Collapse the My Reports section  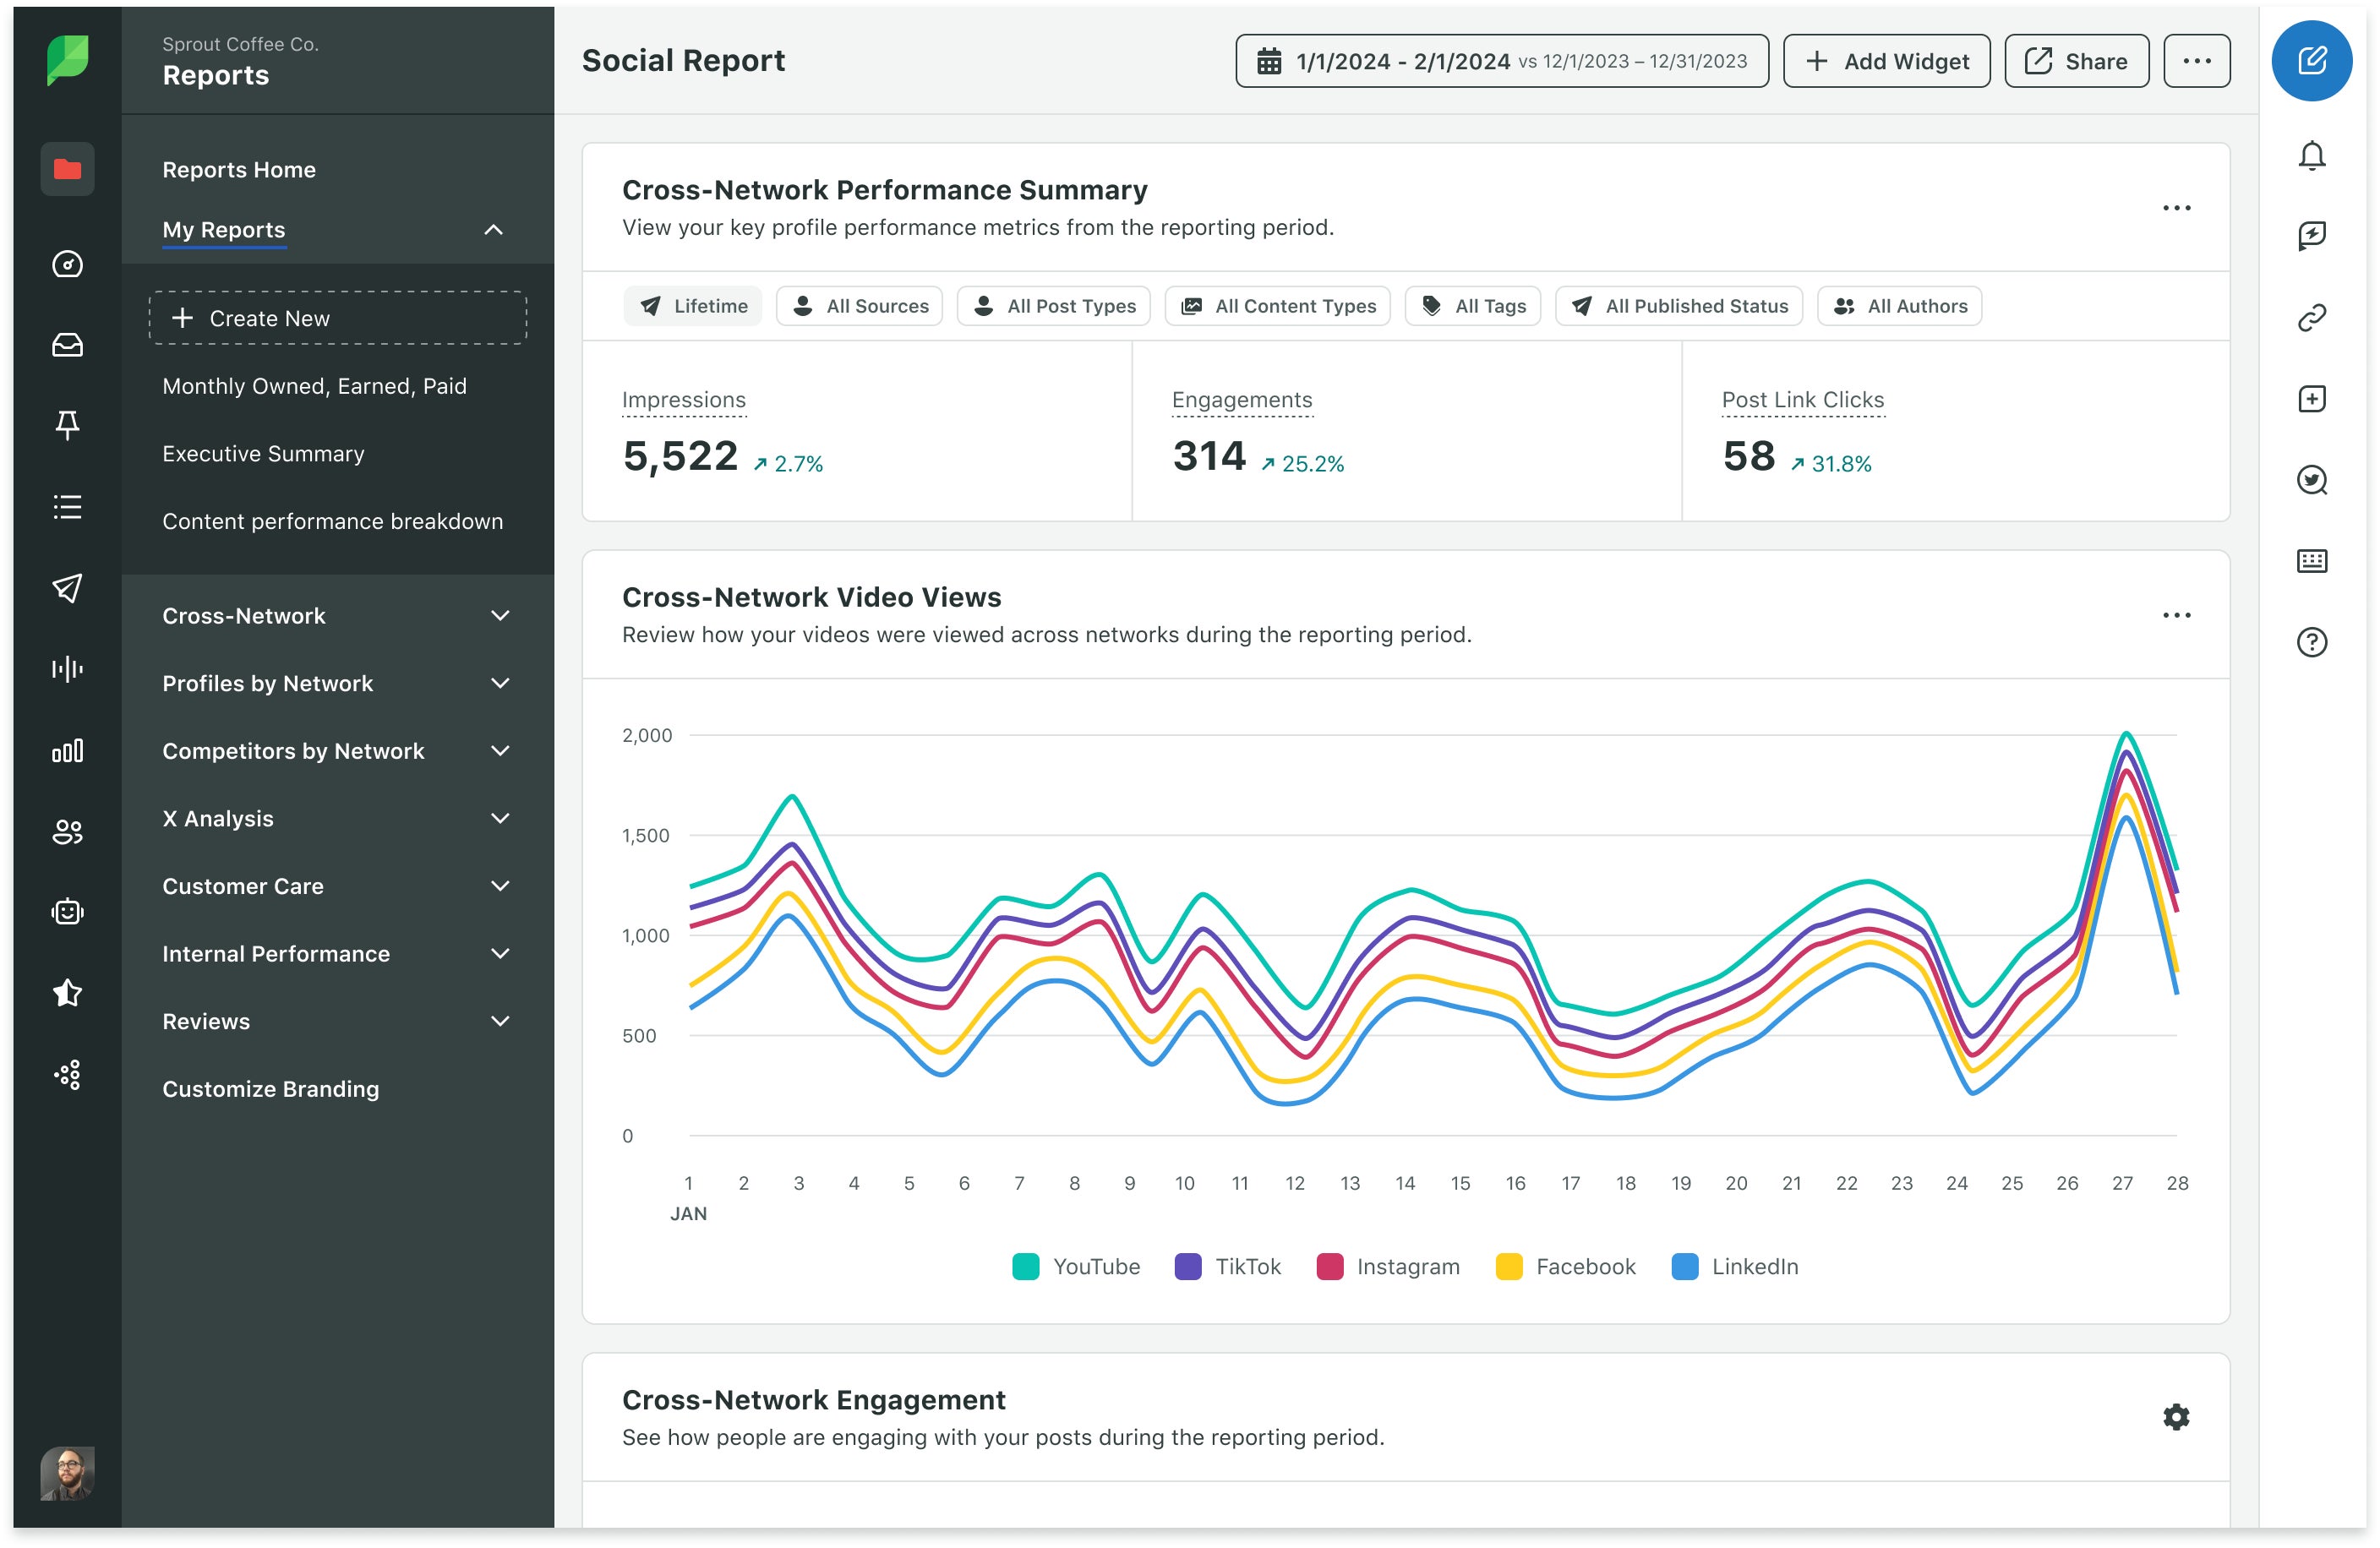492,229
